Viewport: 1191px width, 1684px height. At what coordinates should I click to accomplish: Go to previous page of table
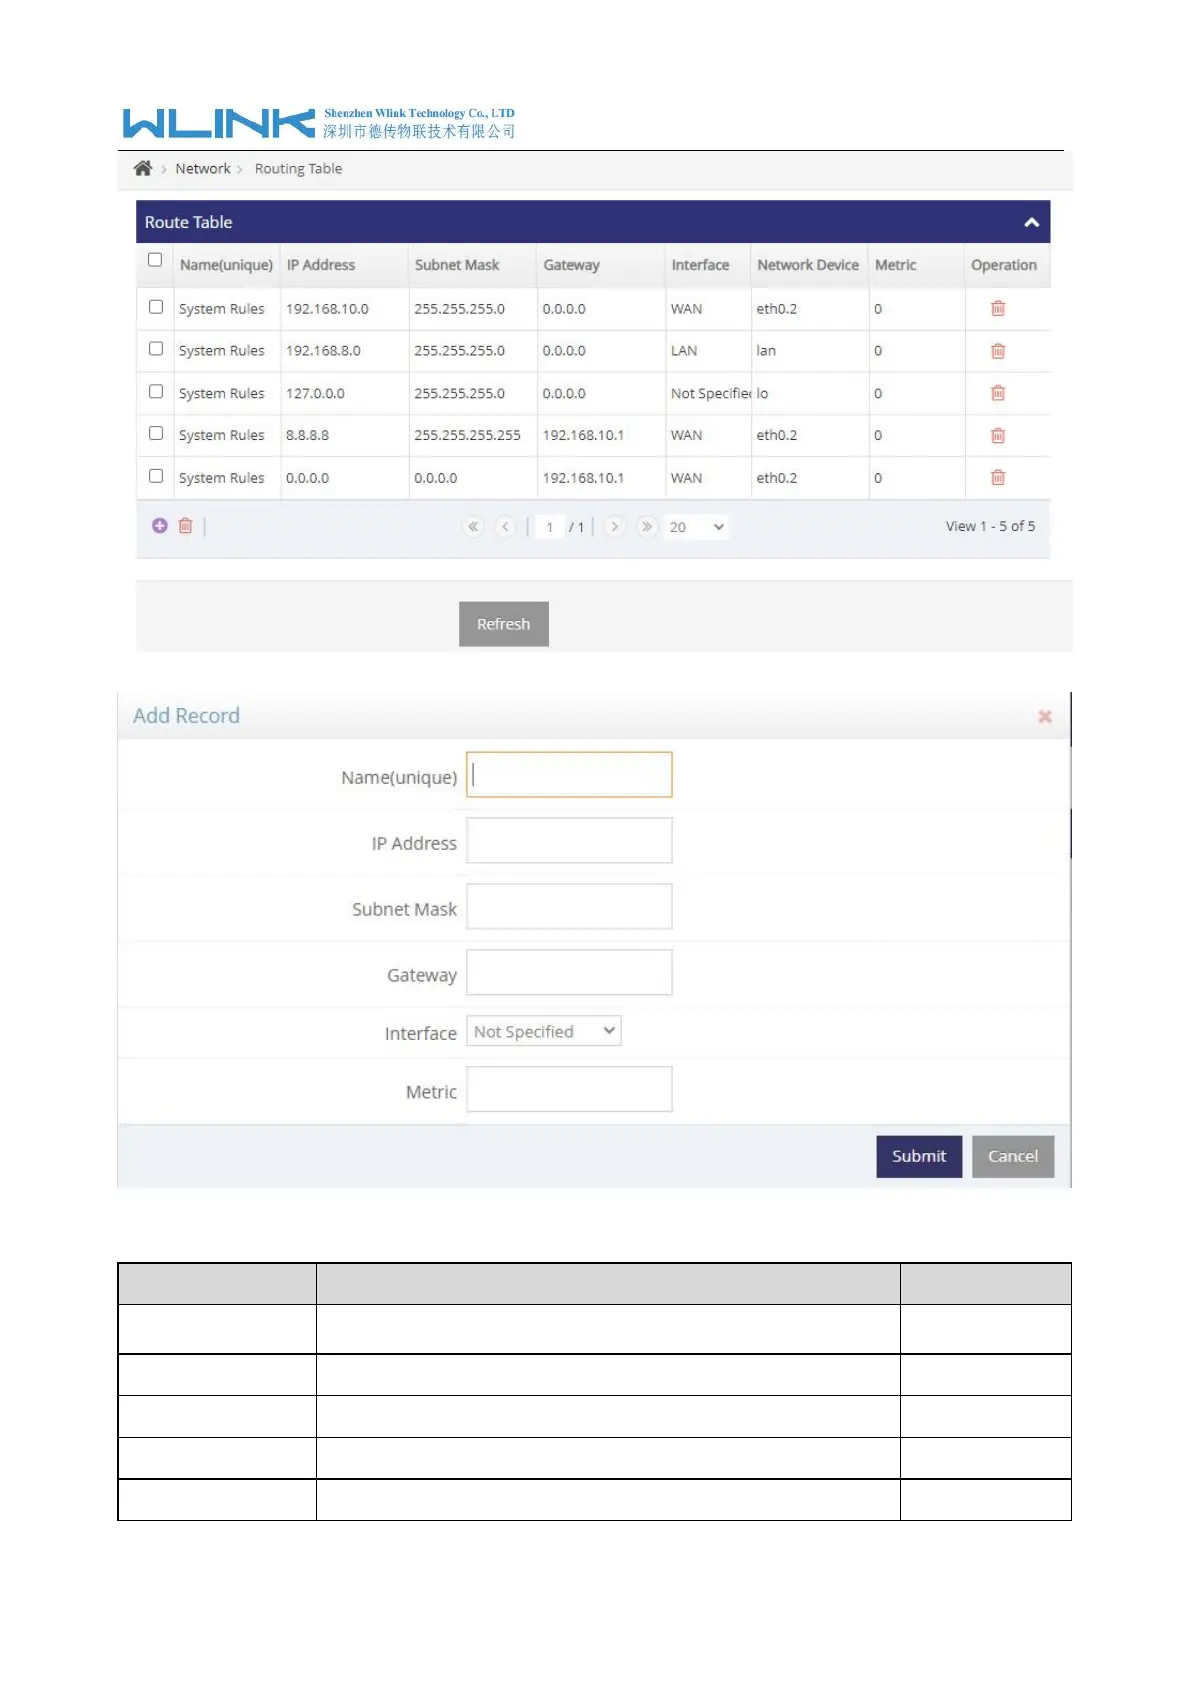pos(506,527)
